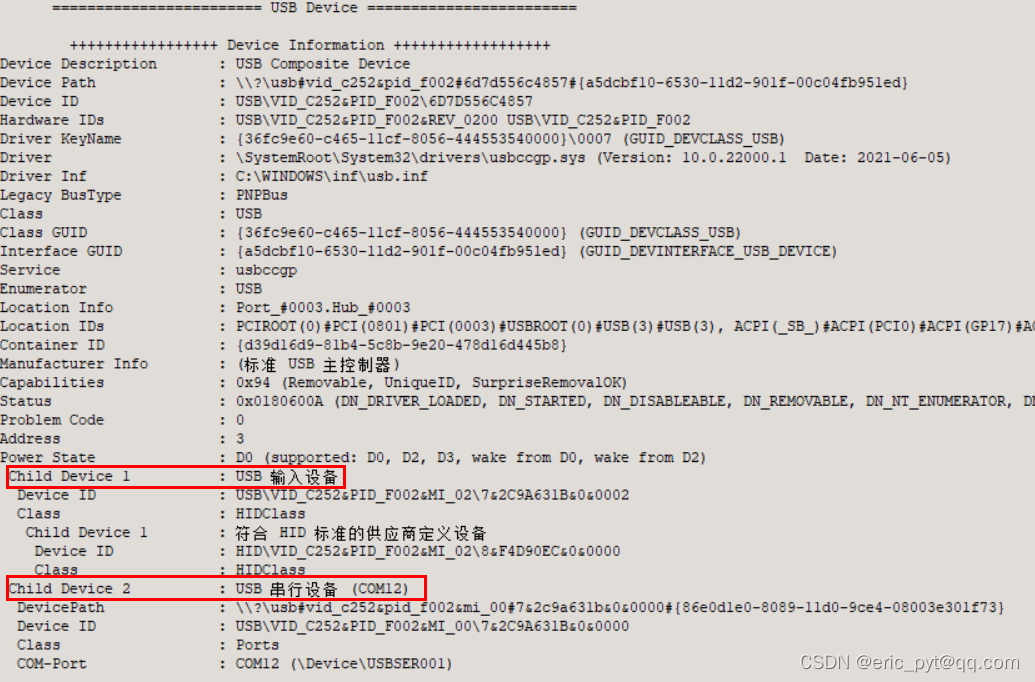Click the Hardware IDs row
The height and width of the screenshot is (682, 1035).
[x=345, y=120]
